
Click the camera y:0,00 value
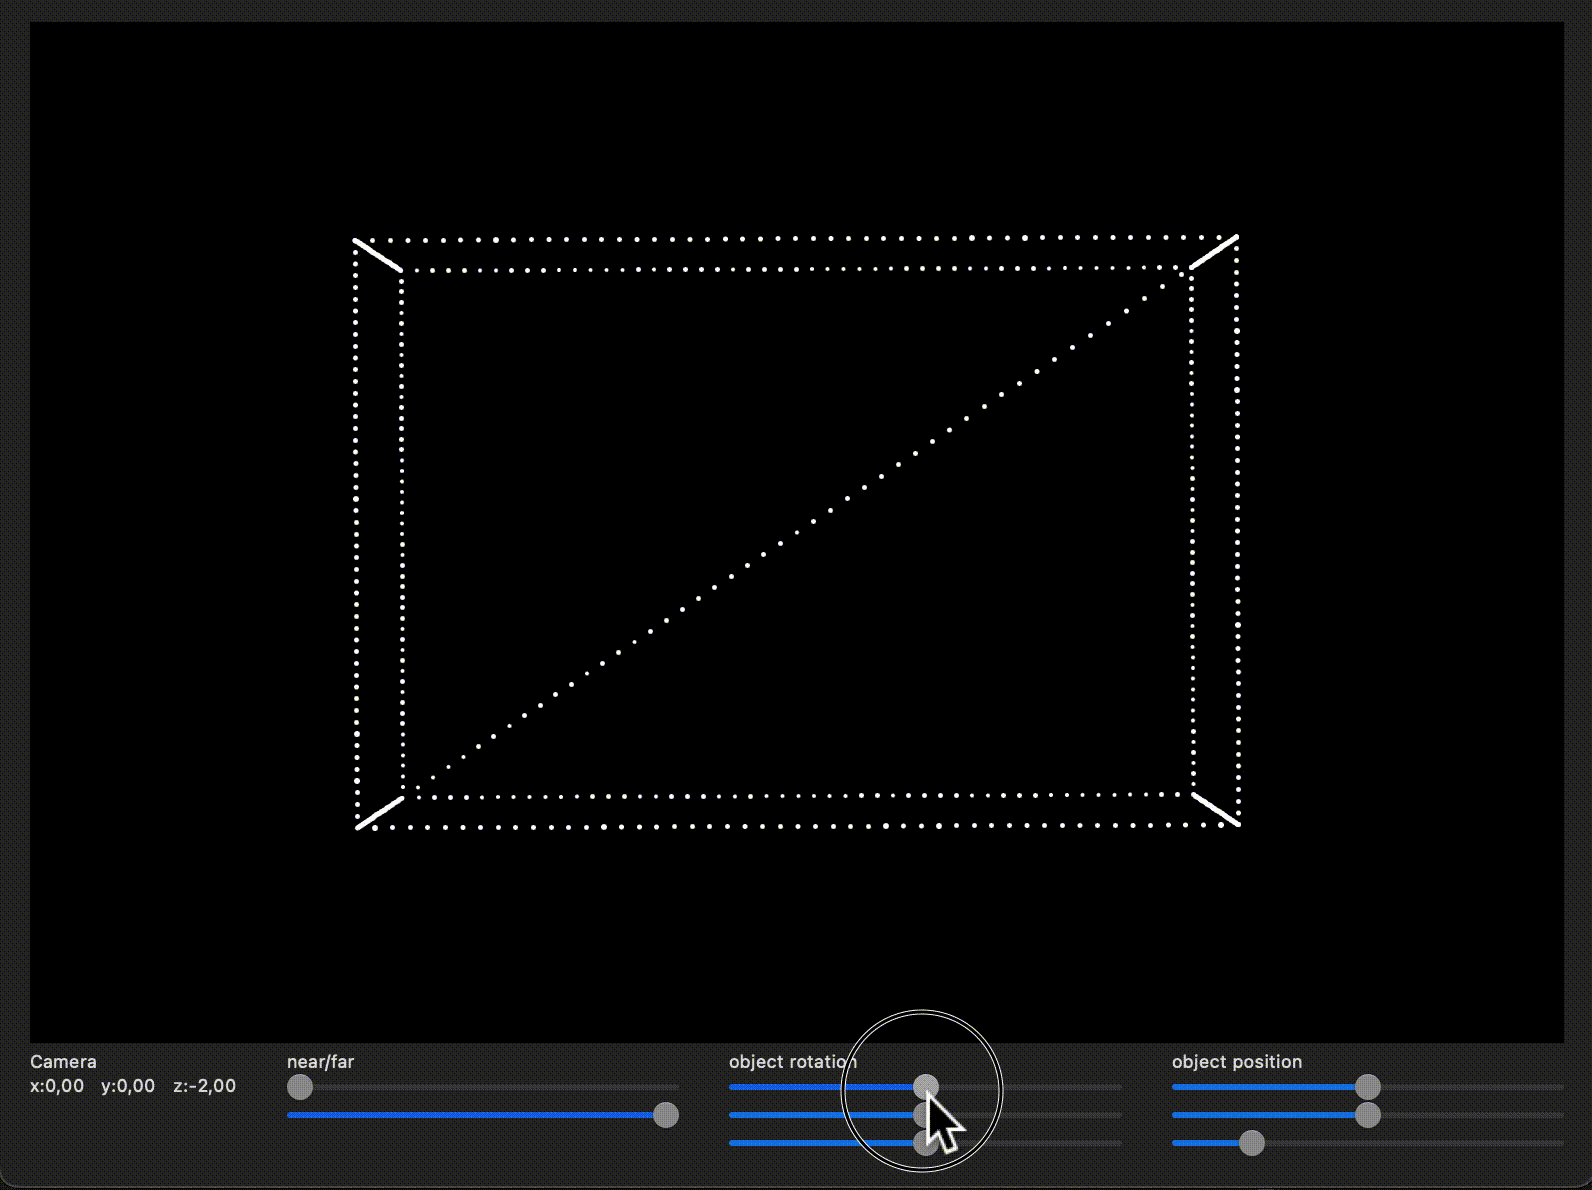point(128,1086)
